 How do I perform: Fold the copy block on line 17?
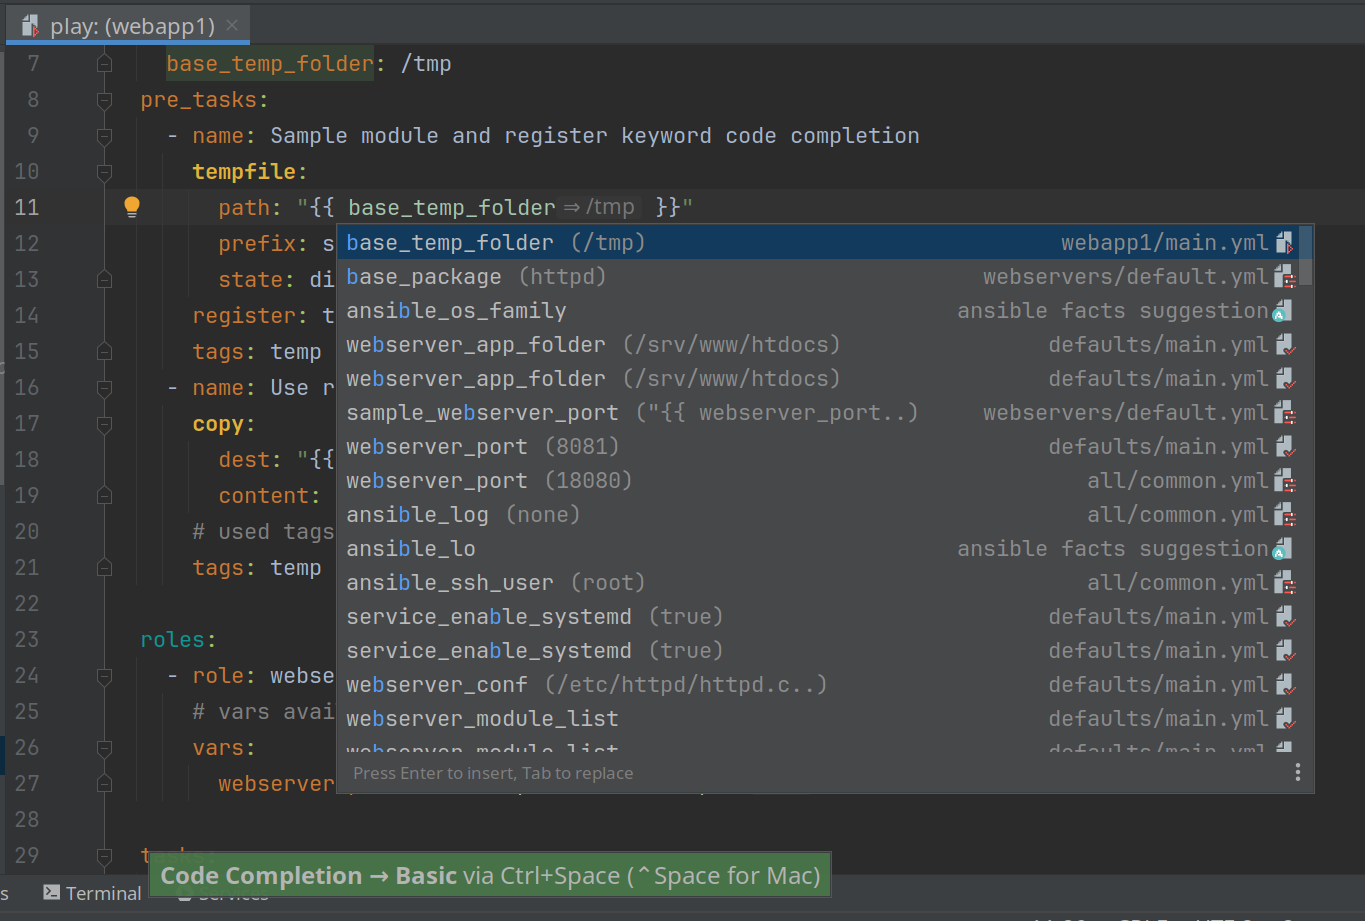[x=104, y=424]
